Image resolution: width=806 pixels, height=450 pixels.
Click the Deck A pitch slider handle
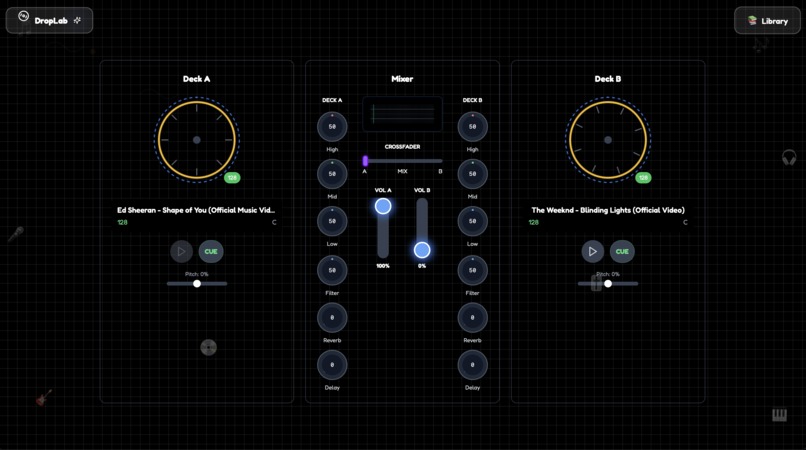pos(197,283)
